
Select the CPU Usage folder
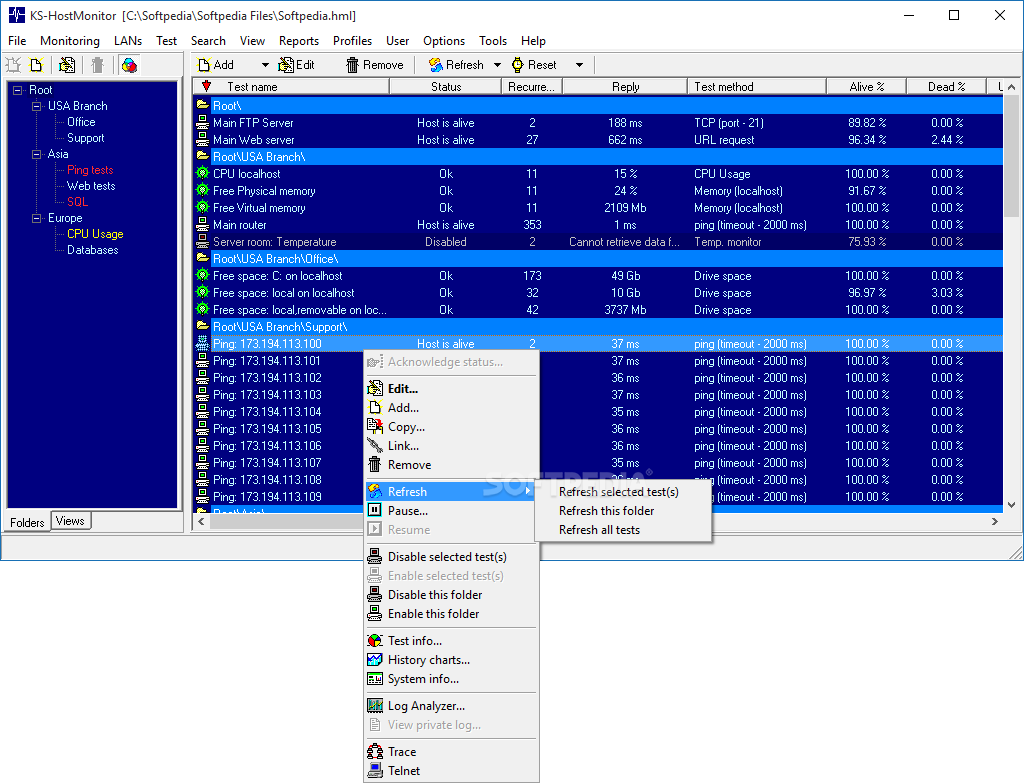pyautogui.click(x=95, y=234)
